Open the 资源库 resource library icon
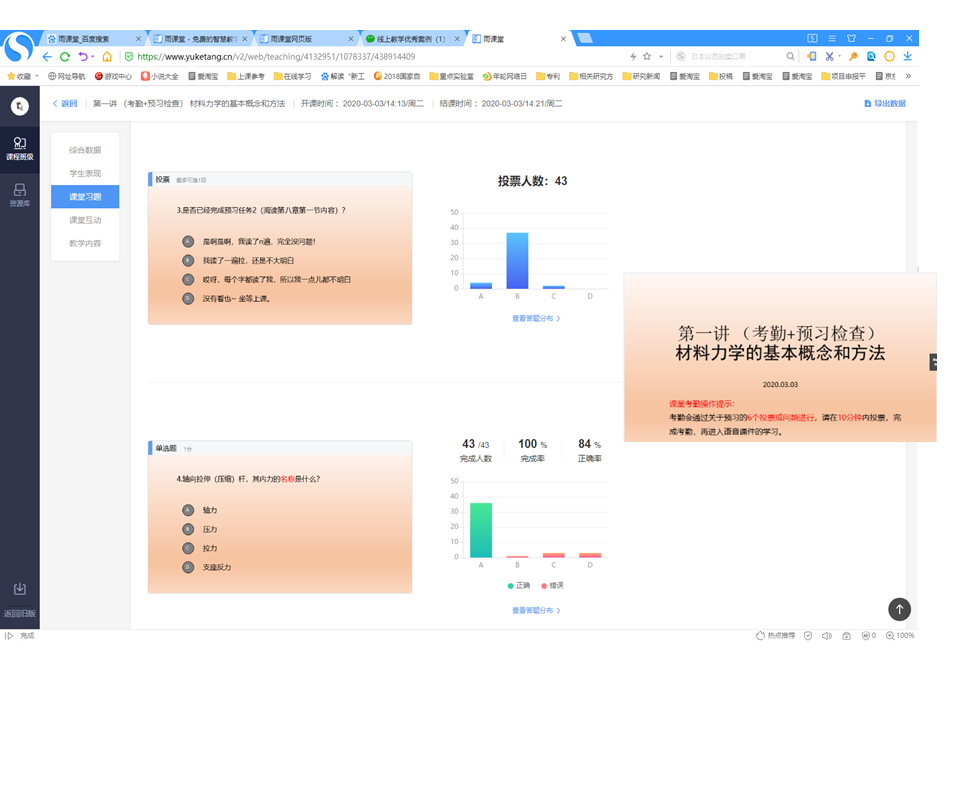960x794 pixels. point(19,194)
